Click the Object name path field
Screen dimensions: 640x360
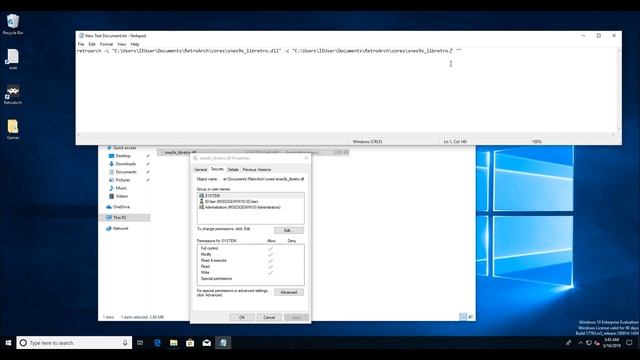coord(263,179)
